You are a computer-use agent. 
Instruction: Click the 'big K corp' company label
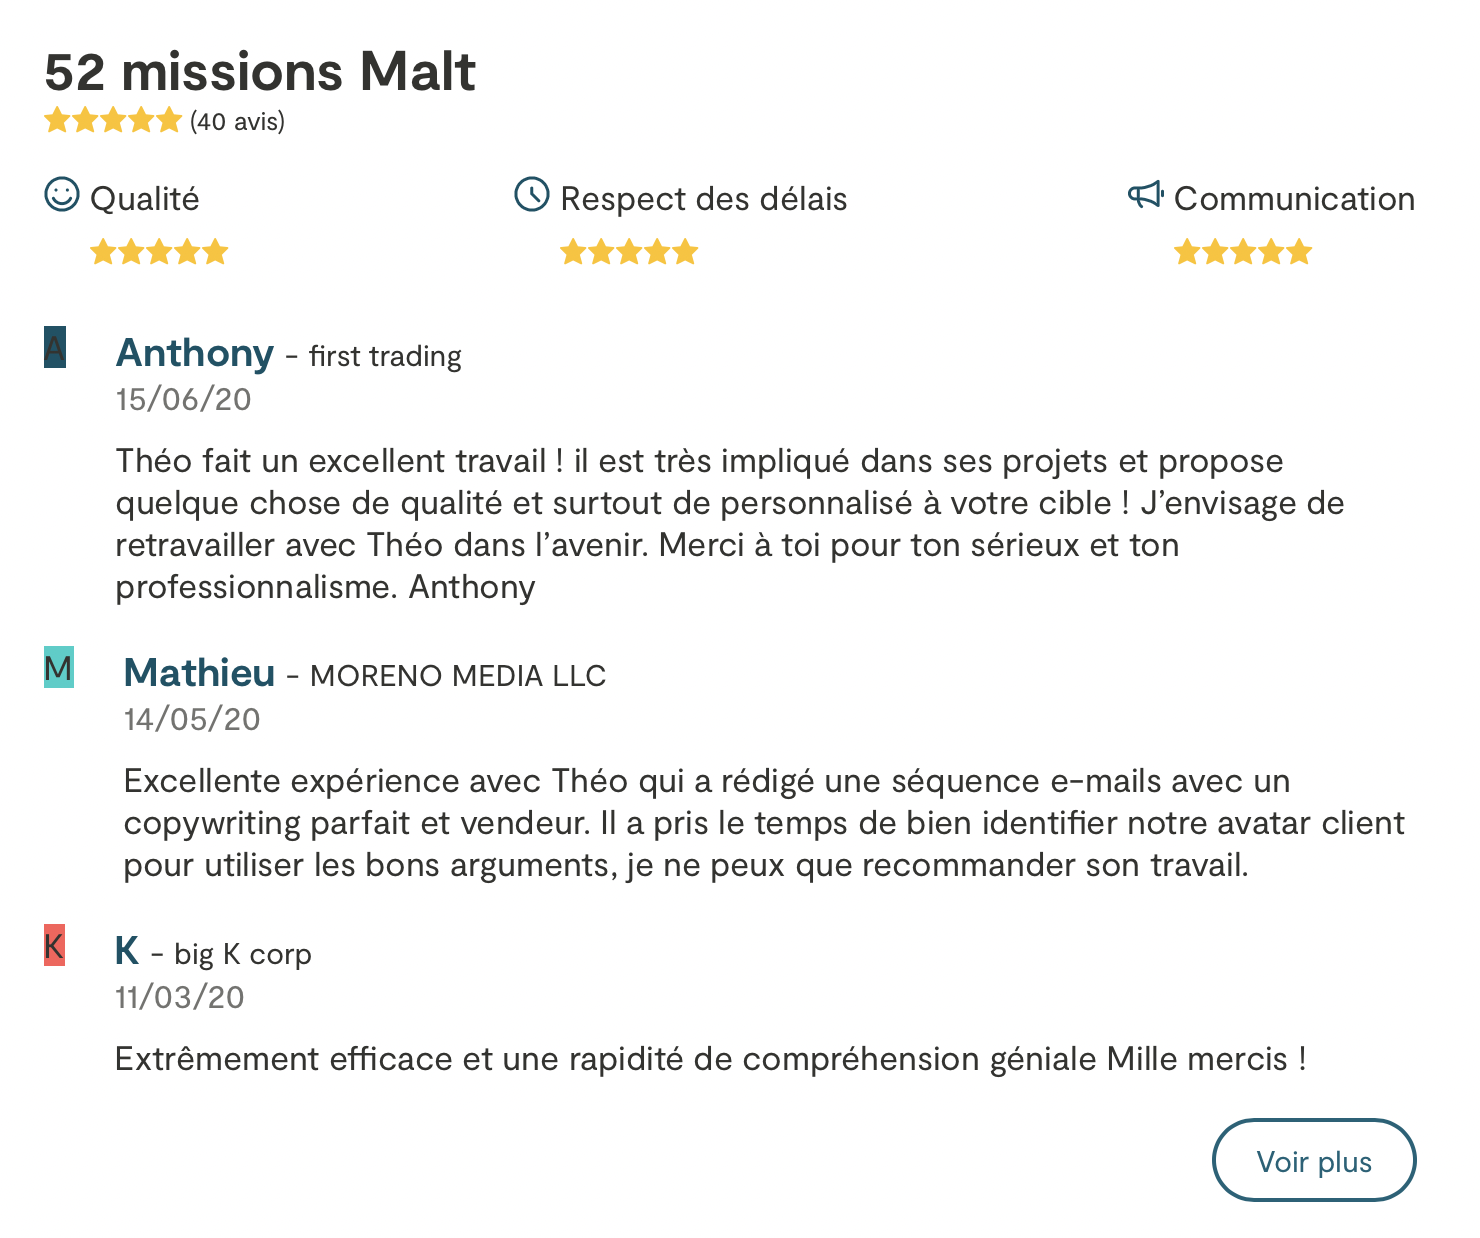[x=243, y=954]
